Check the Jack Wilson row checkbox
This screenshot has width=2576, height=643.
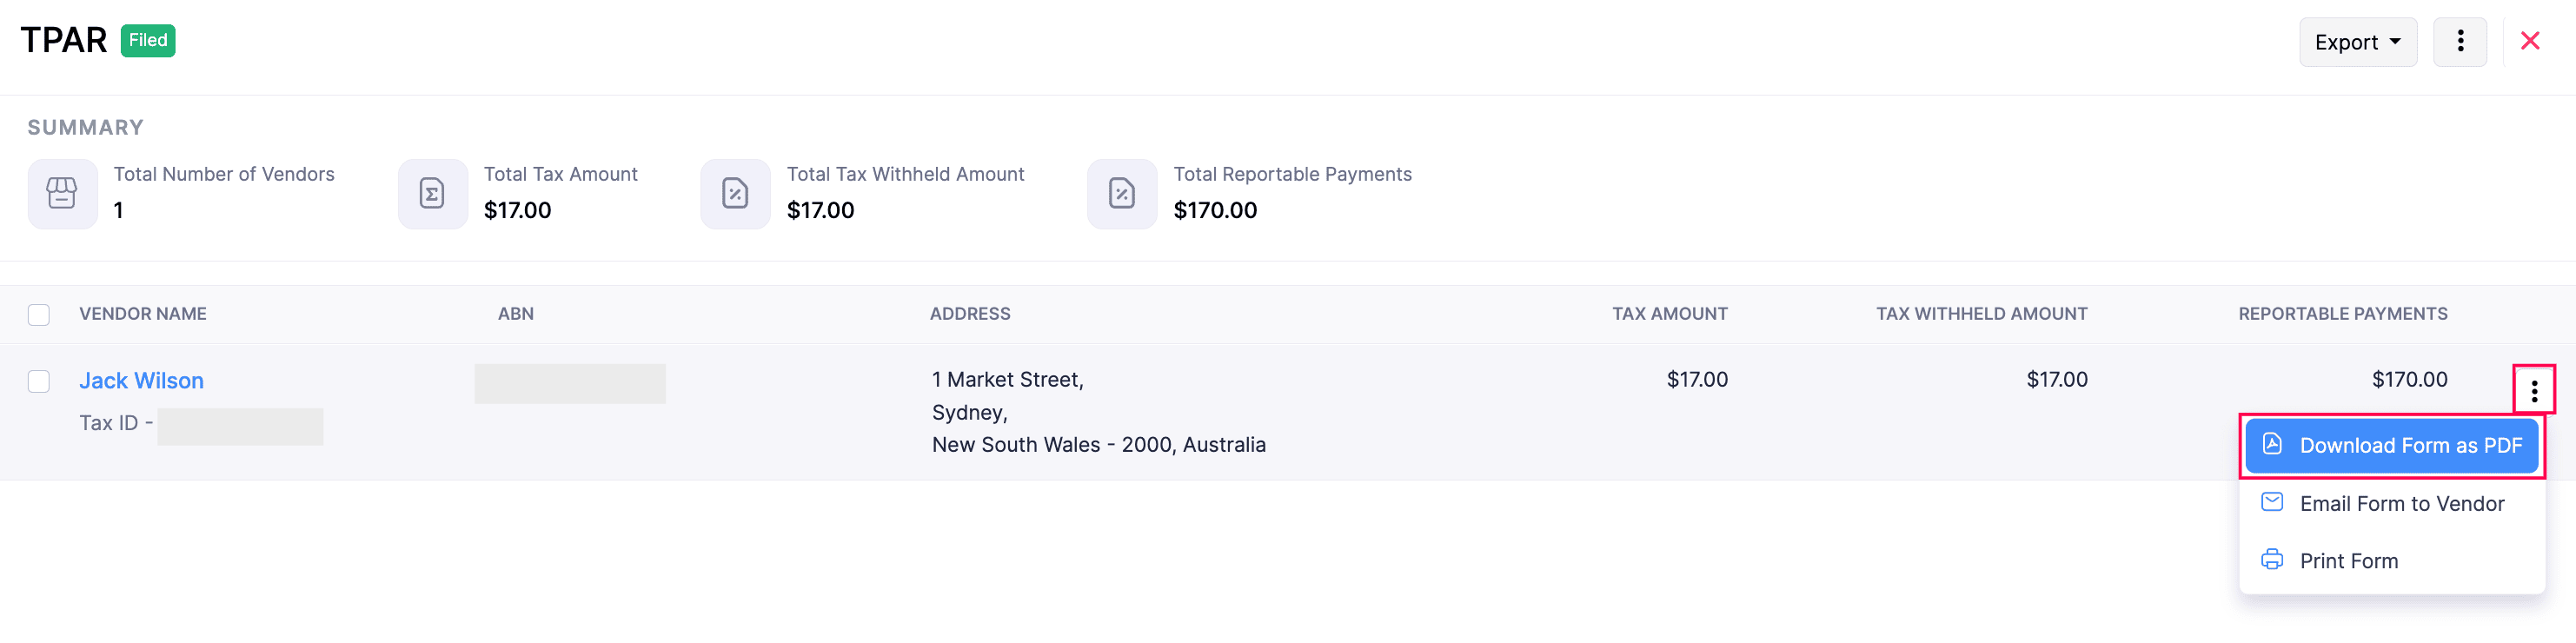point(39,381)
